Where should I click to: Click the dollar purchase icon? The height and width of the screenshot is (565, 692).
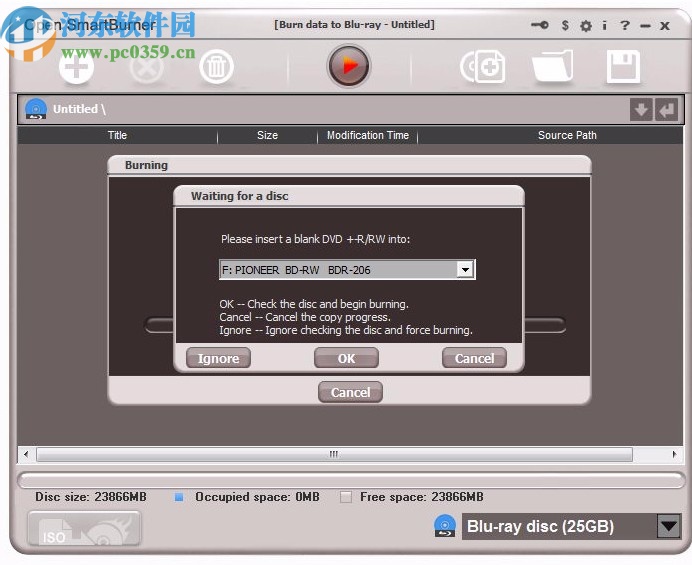(565, 25)
